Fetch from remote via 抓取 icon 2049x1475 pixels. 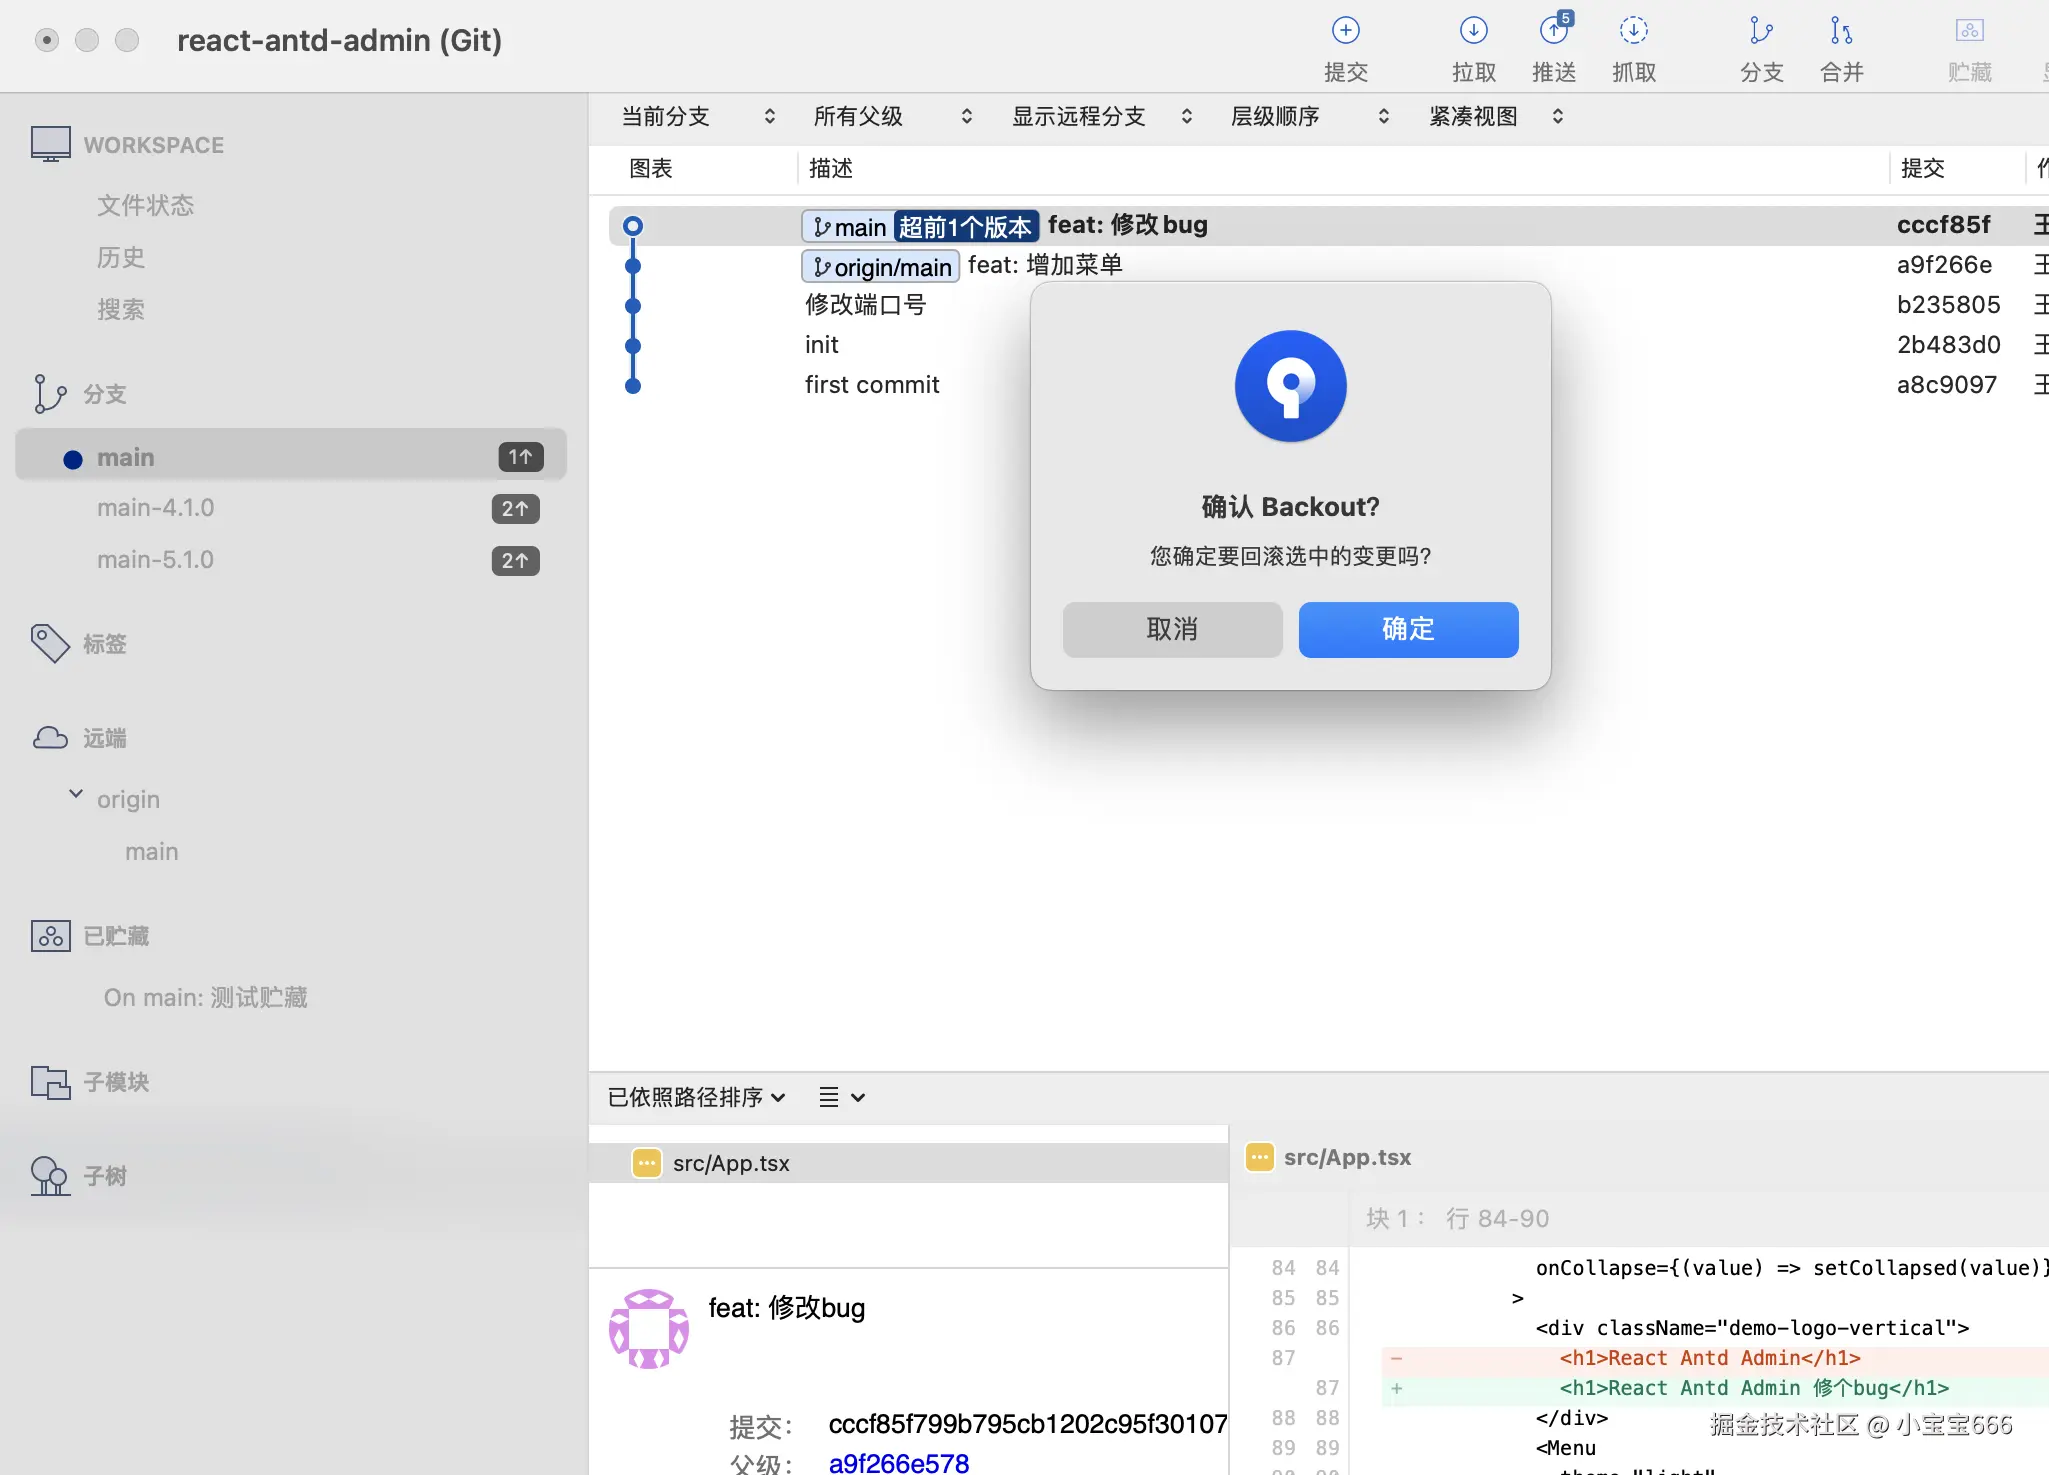tap(1634, 45)
